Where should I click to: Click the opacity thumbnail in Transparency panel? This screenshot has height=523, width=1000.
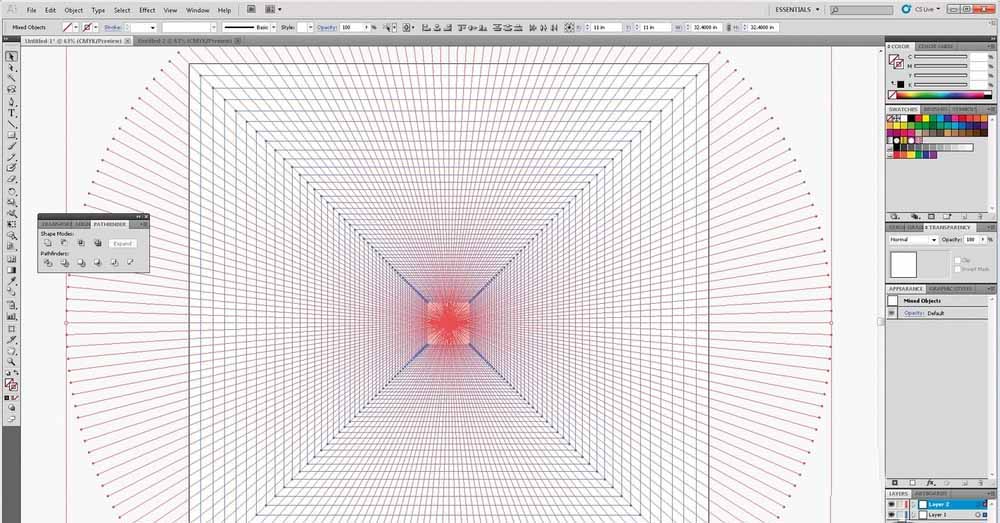[x=903, y=264]
